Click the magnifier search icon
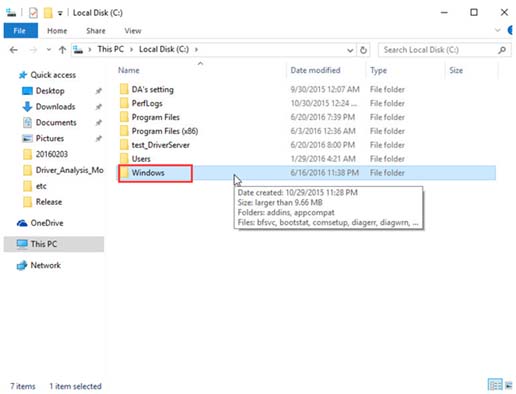The image size is (516, 394). click(502, 50)
